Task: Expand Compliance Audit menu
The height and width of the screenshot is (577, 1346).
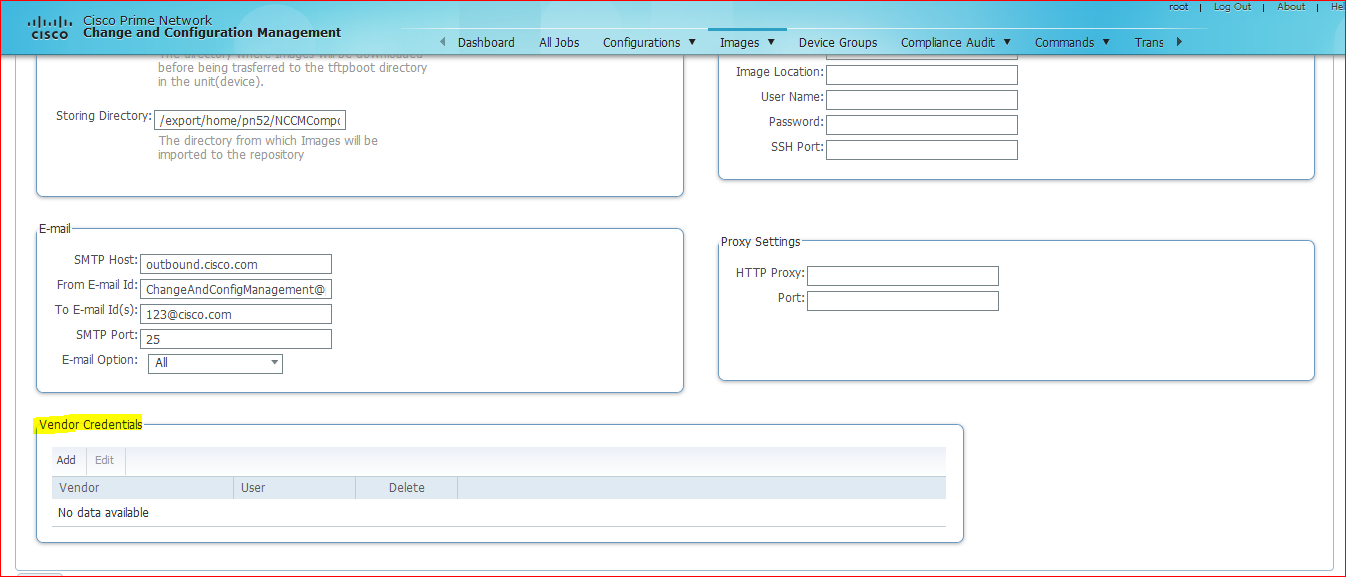Action: coord(956,42)
